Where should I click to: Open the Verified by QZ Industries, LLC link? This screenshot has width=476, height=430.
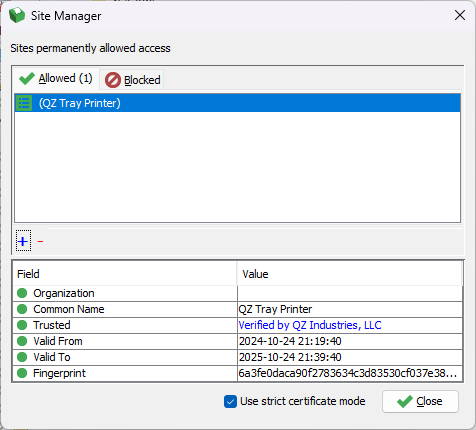tap(310, 325)
